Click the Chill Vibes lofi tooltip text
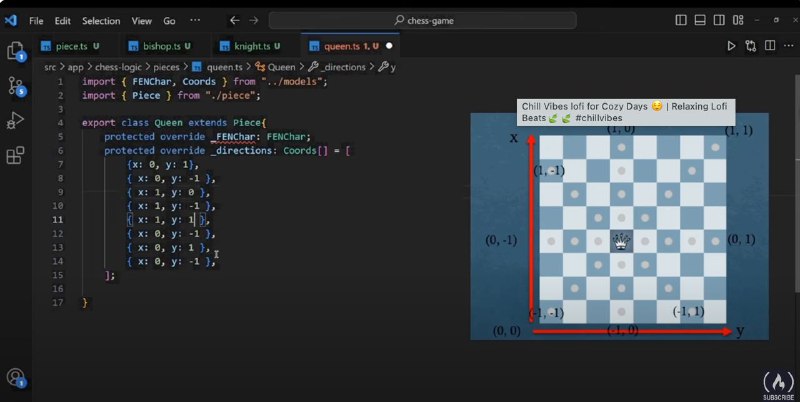Image resolution: width=800 pixels, height=402 pixels. [x=626, y=112]
